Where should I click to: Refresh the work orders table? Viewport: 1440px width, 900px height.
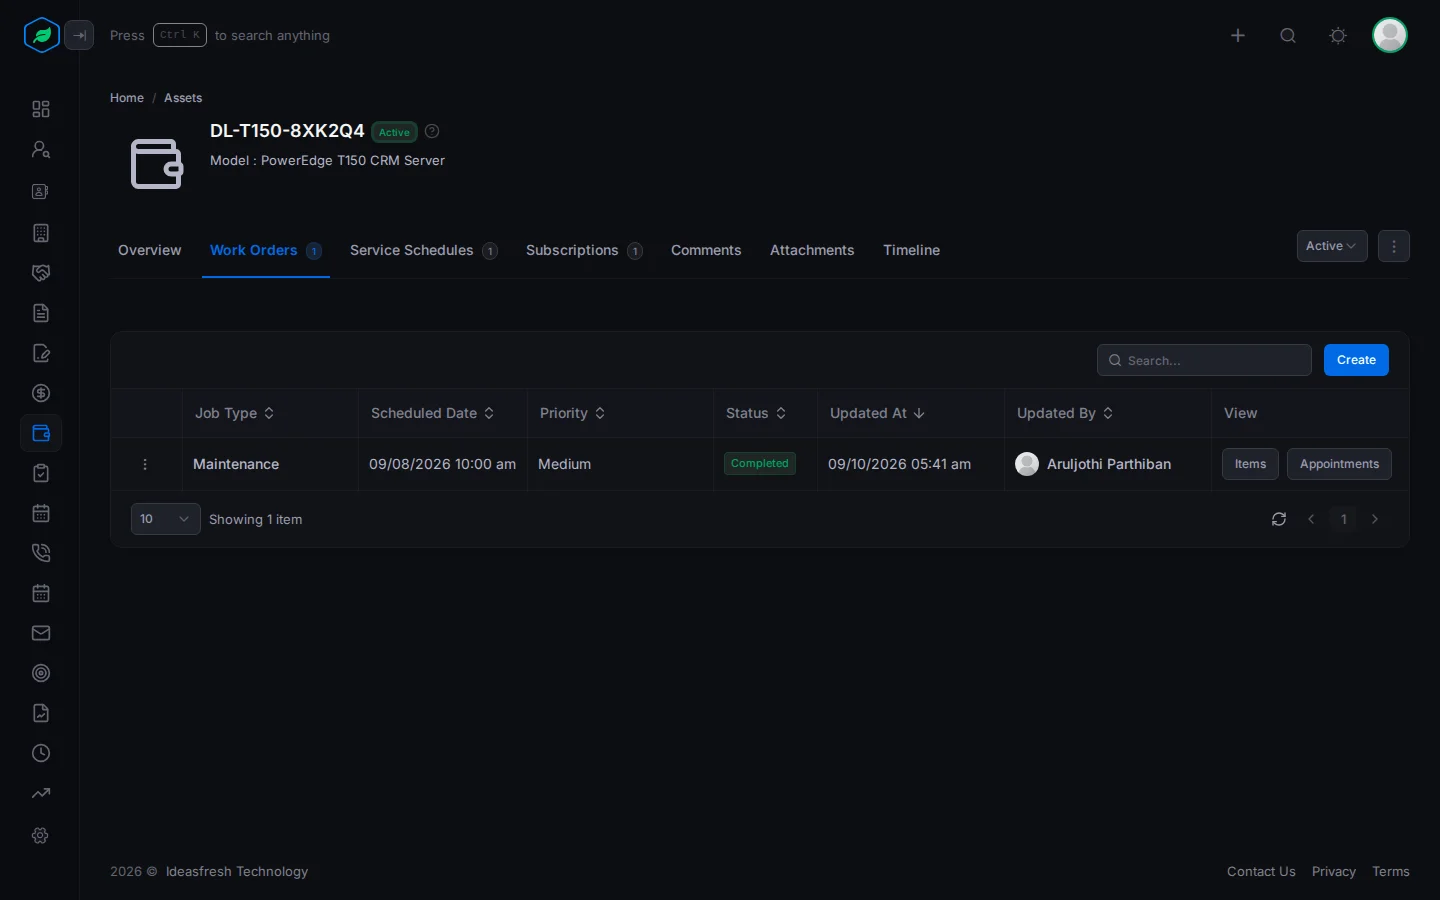pyautogui.click(x=1279, y=519)
